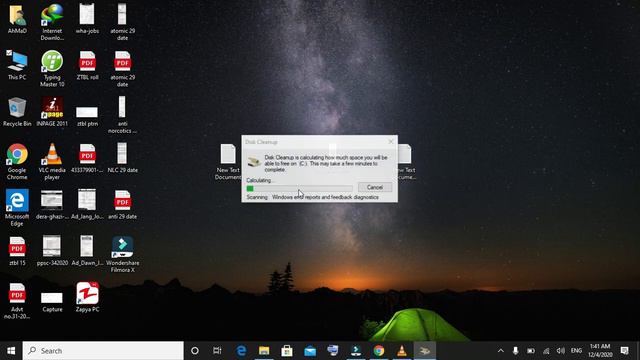Select the Recycle Bin icon
Viewport: 640px width, 360px height.
click(17, 112)
